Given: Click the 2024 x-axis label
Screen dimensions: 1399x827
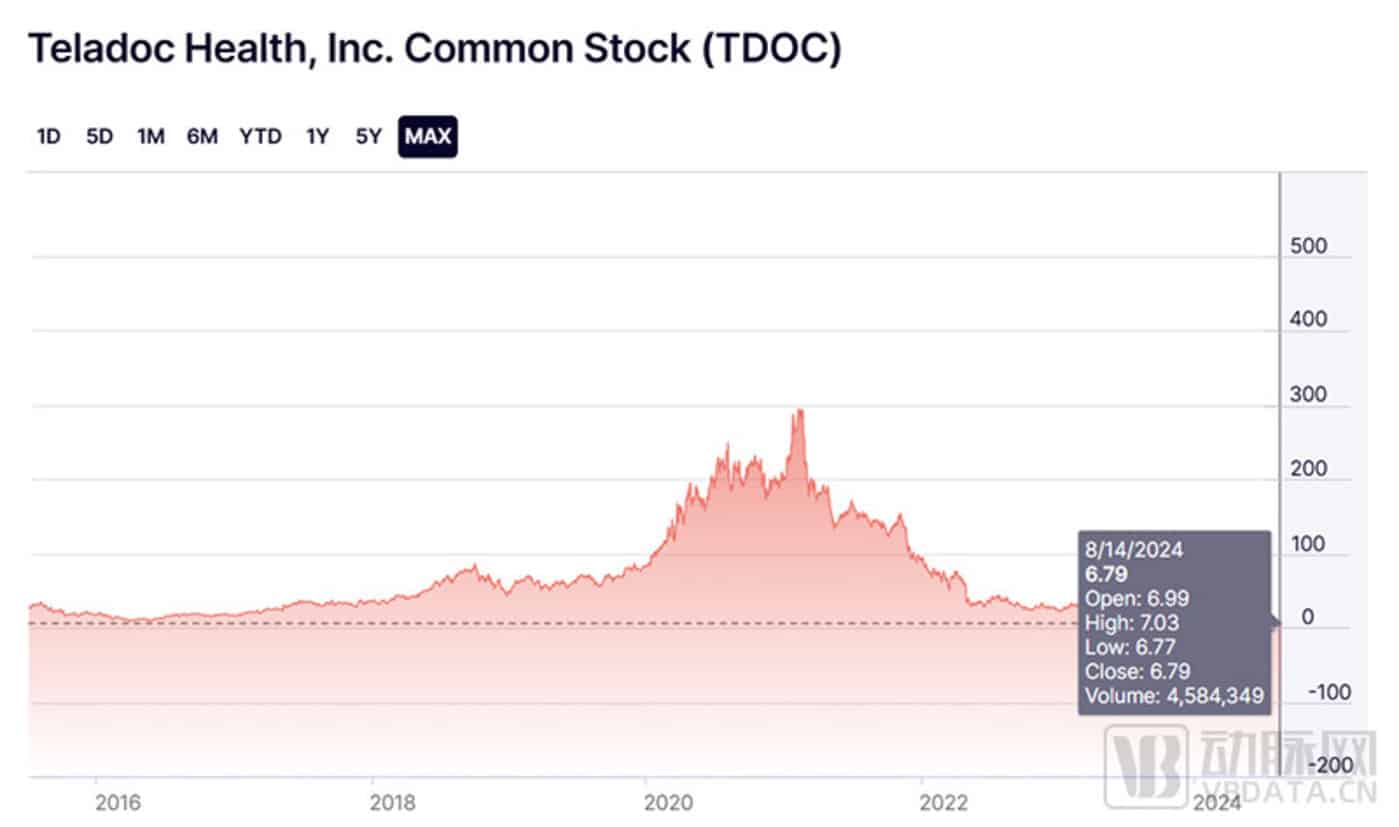Looking at the screenshot, I should [x=1218, y=802].
